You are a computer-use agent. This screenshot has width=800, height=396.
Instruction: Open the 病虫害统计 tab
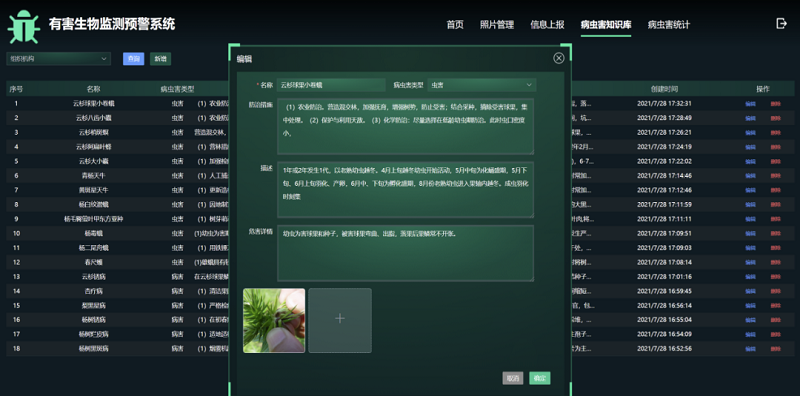click(x=669, y=24)
